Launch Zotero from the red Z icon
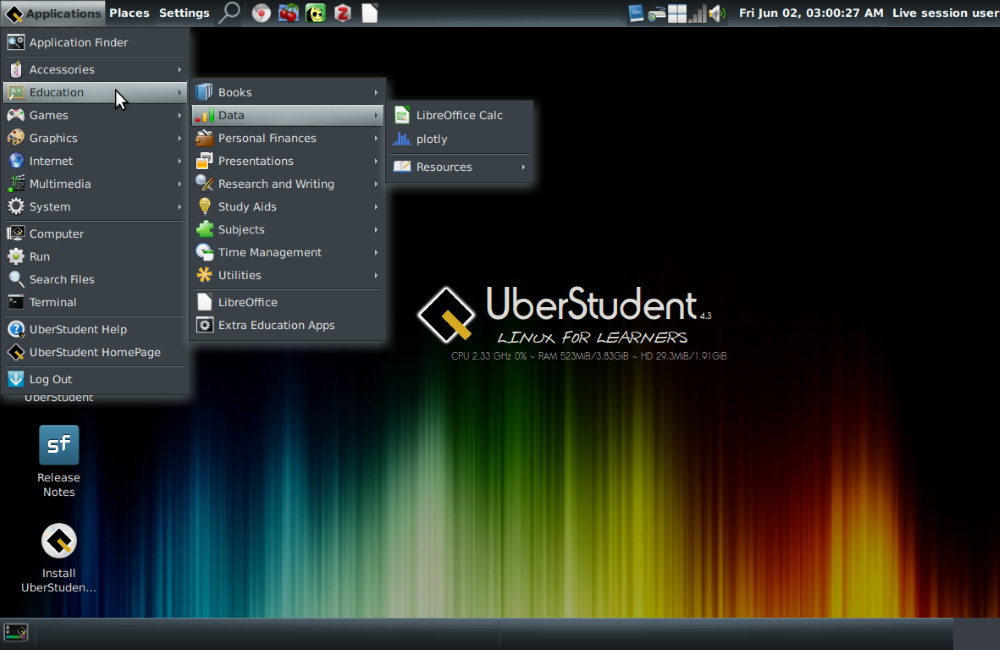Viewport: 1000px width, 650px height. pos(343,13)
